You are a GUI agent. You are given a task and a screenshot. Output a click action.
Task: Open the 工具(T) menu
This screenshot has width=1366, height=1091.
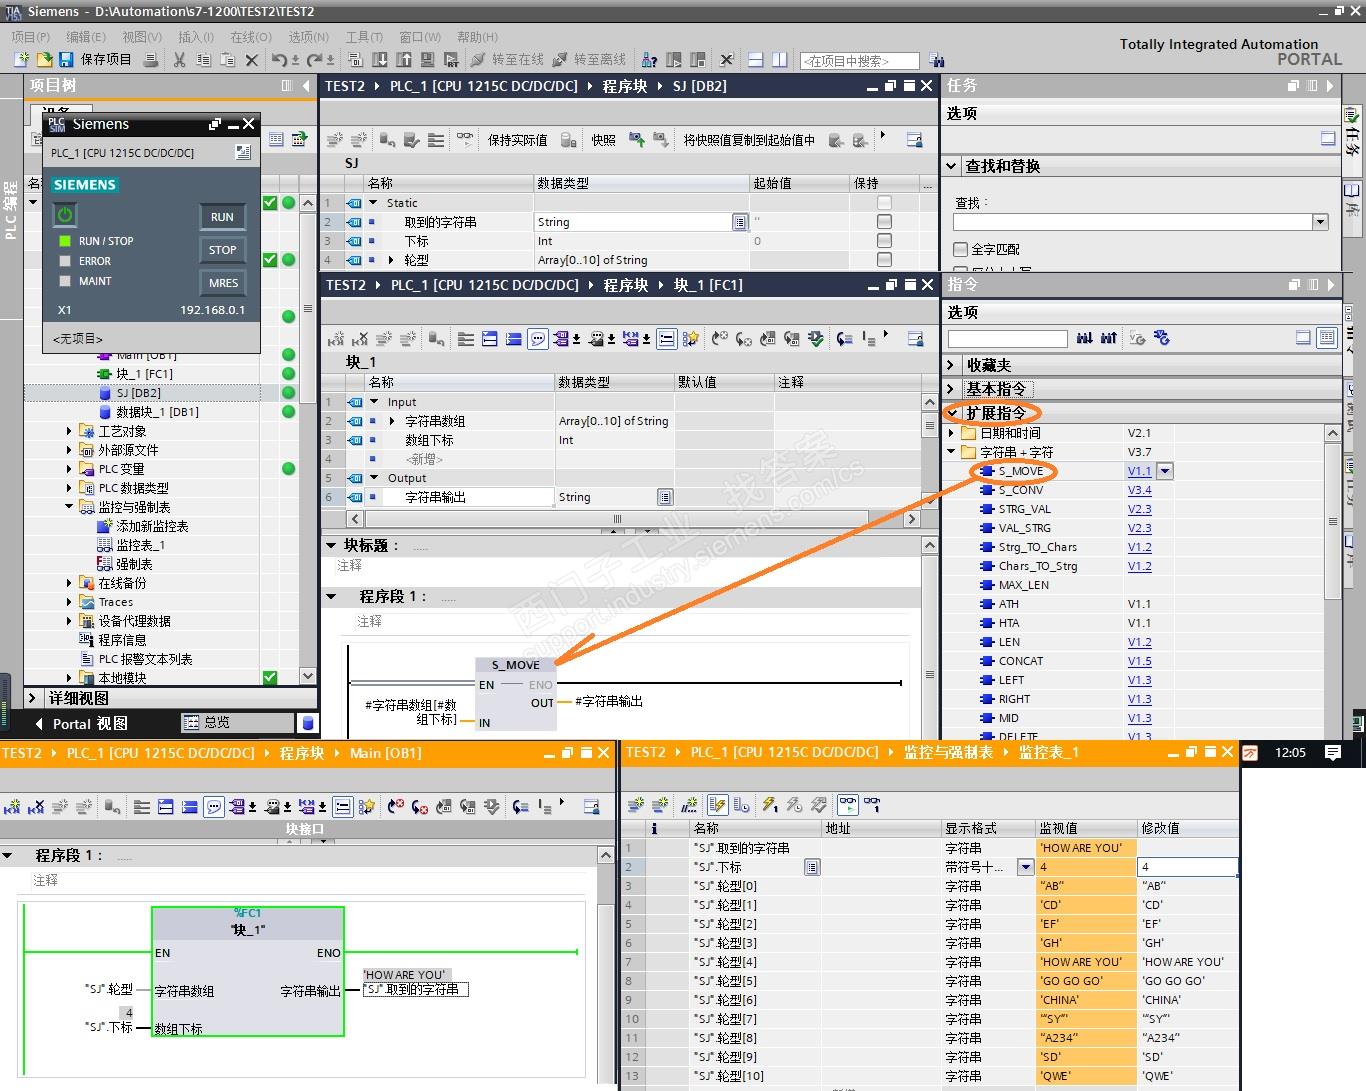364,36
